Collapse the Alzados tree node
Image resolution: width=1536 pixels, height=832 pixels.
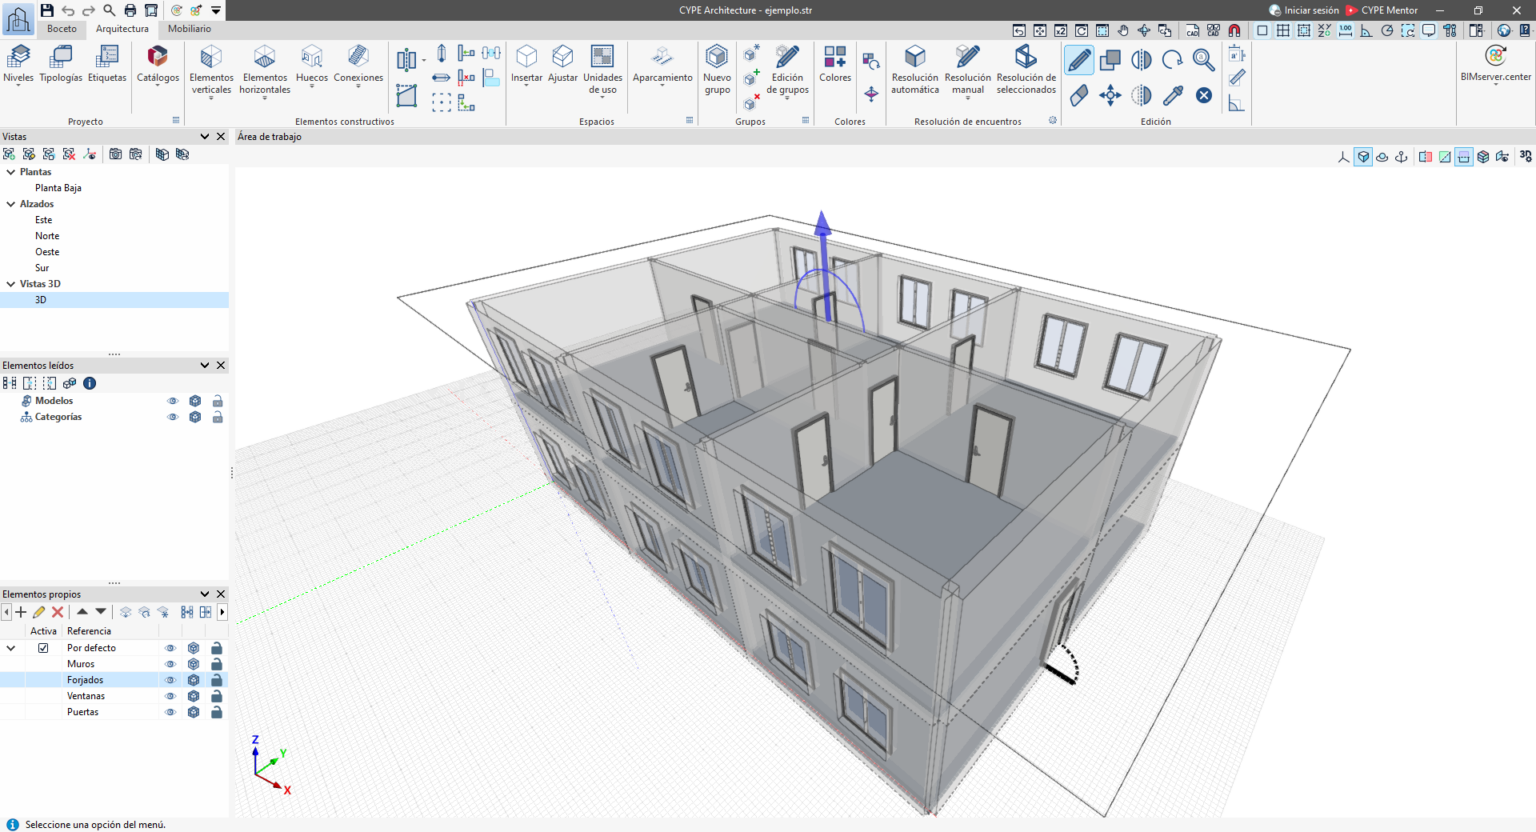[11, 204]
